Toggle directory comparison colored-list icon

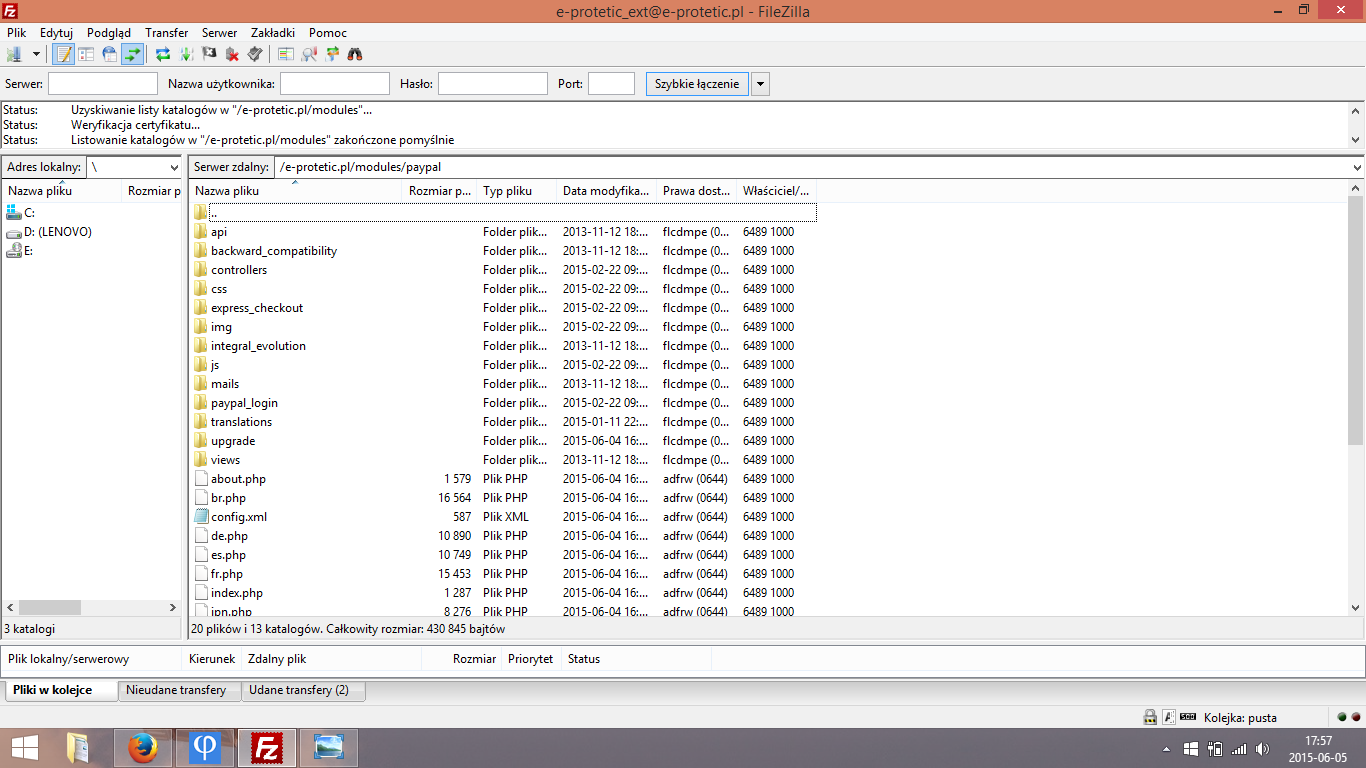286,54
